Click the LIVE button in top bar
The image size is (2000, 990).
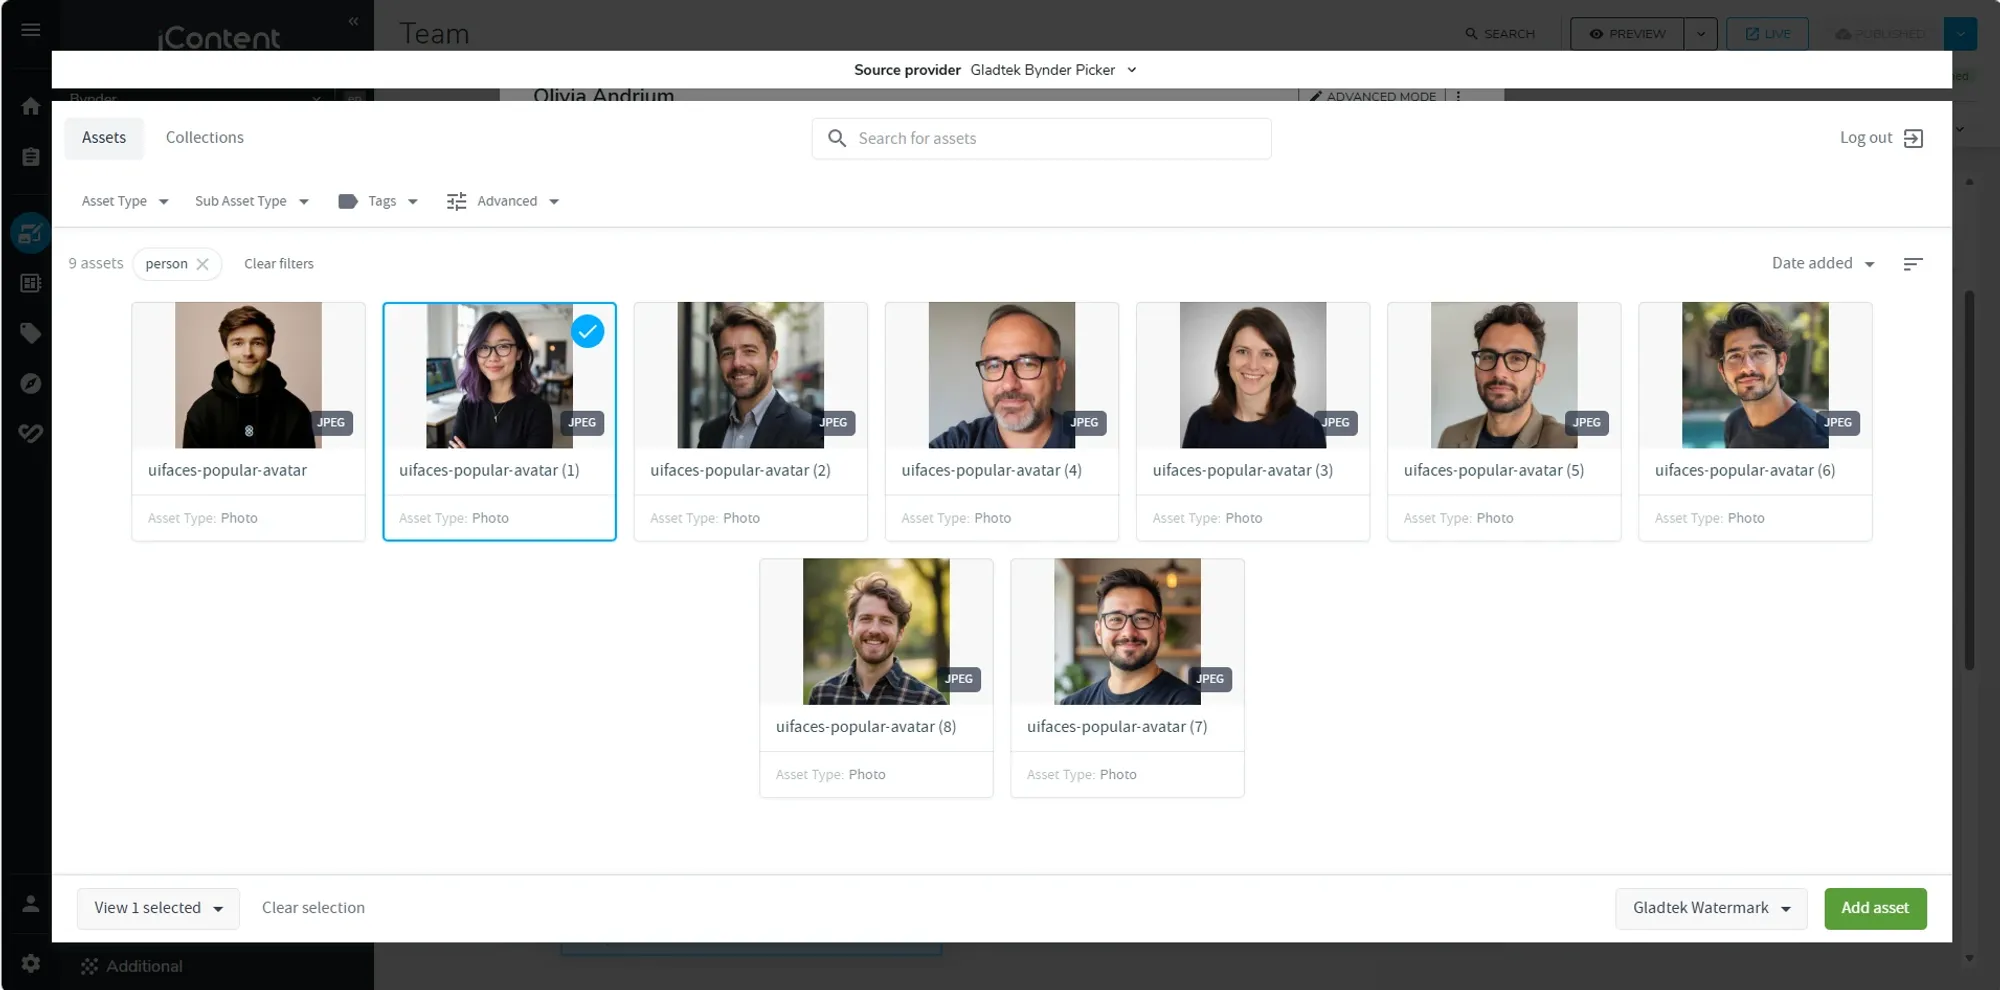(x=1767, y=34)
